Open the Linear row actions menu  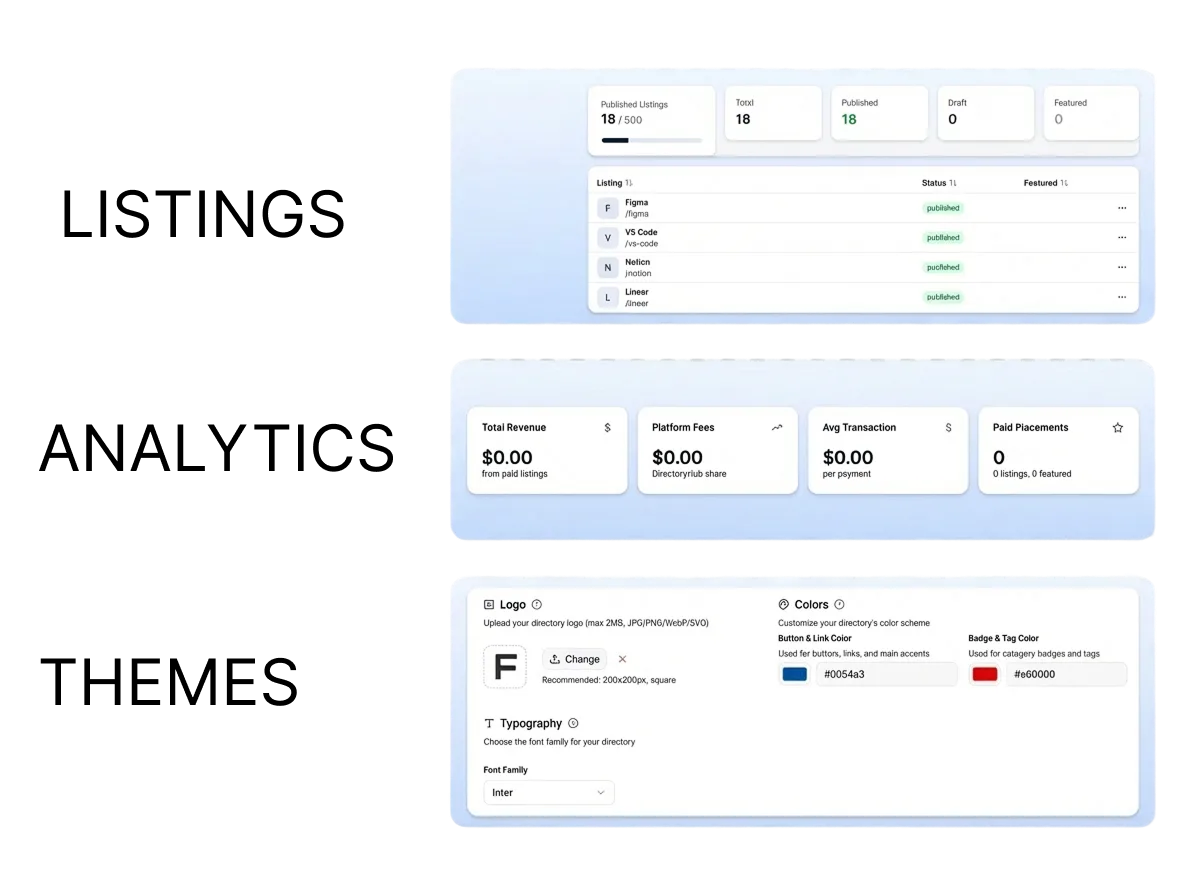[x=1122, y=297]
